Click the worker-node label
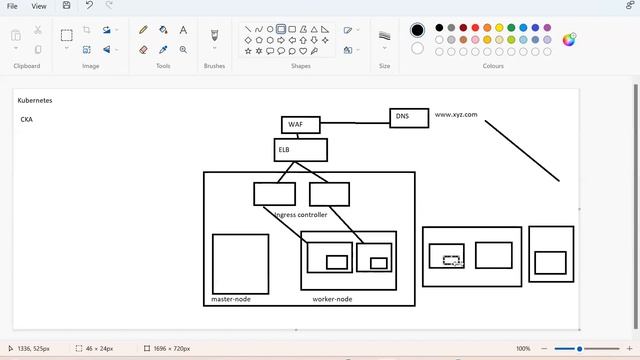This screenshot has height=360, width=640. (x=332, y=299)
